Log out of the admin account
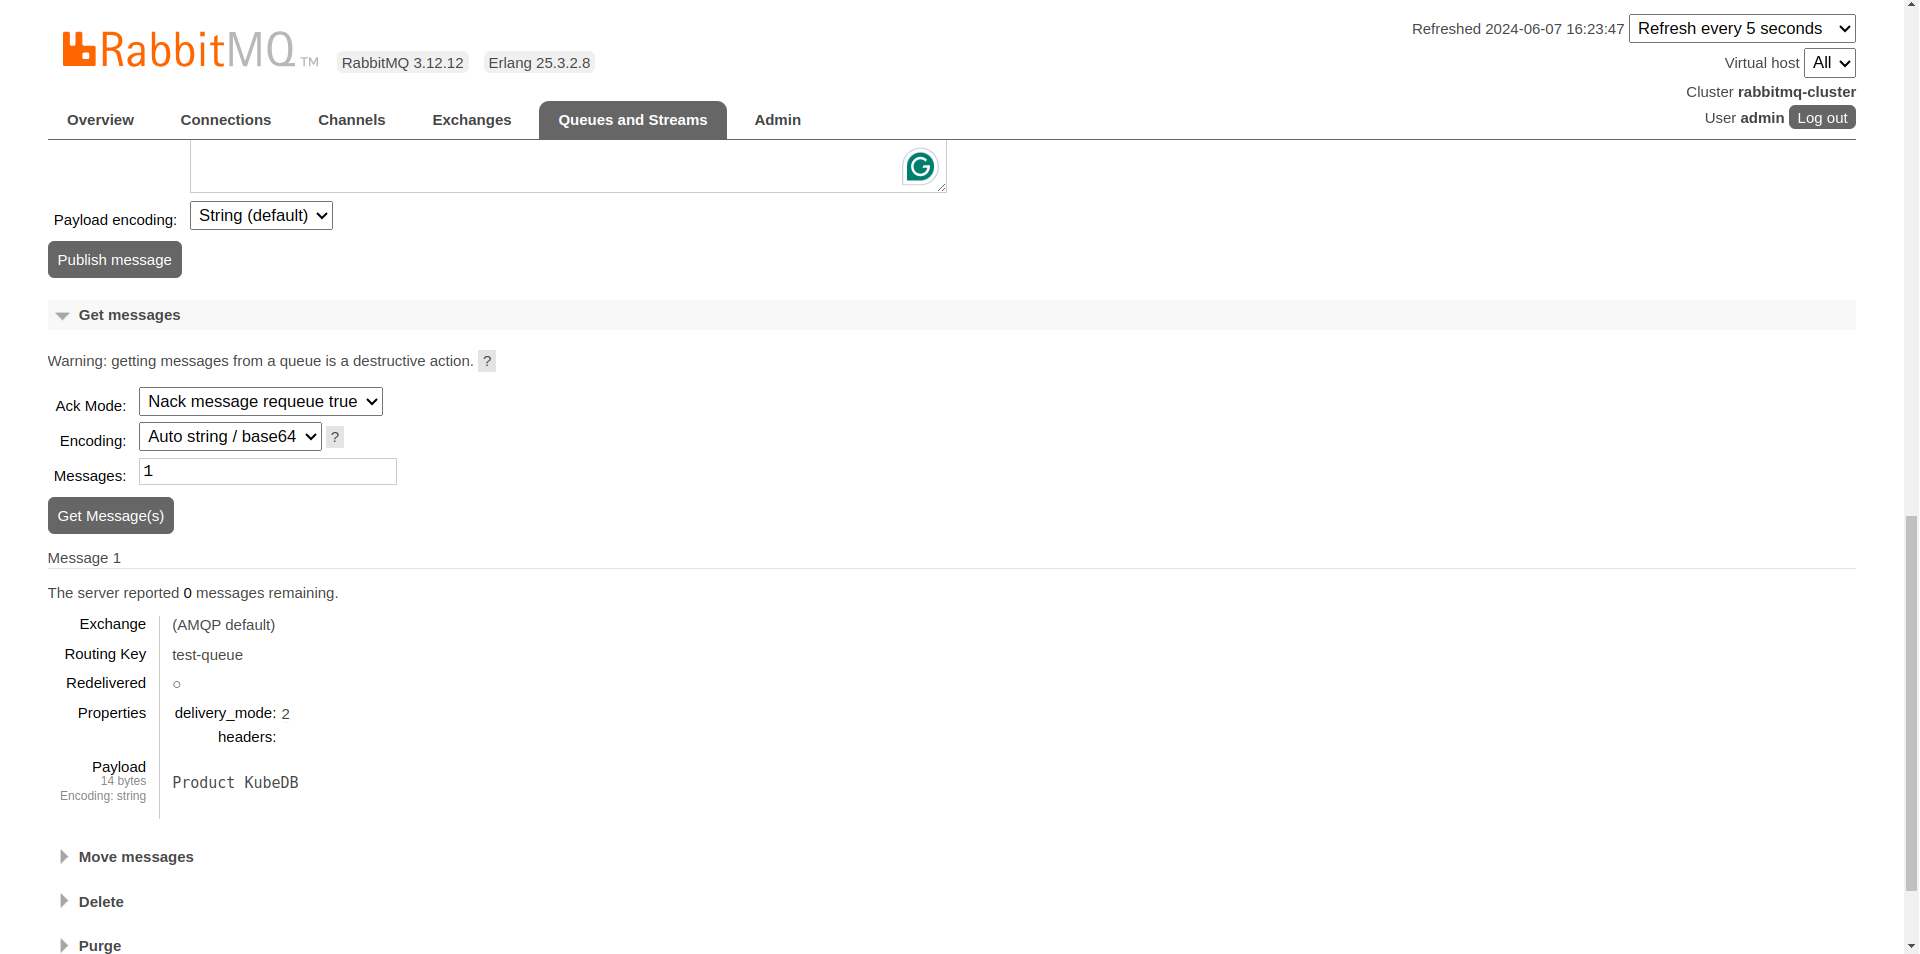This screenshot has height=954, width=1920. [x=1821, y=118]
